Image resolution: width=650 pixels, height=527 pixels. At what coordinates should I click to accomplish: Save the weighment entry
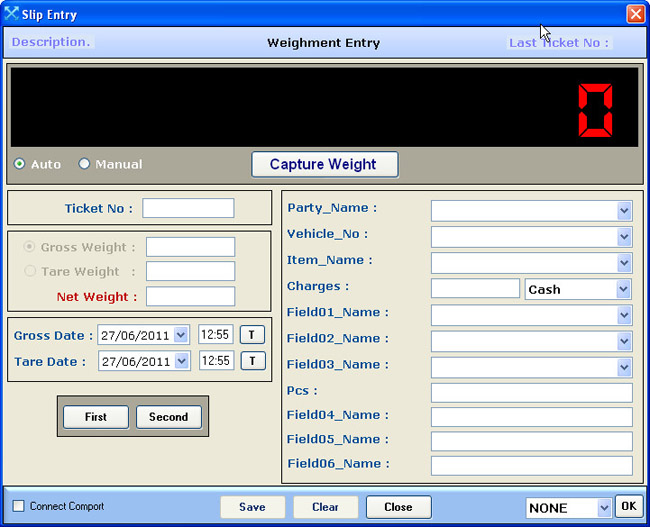click(x=252, y=507)
